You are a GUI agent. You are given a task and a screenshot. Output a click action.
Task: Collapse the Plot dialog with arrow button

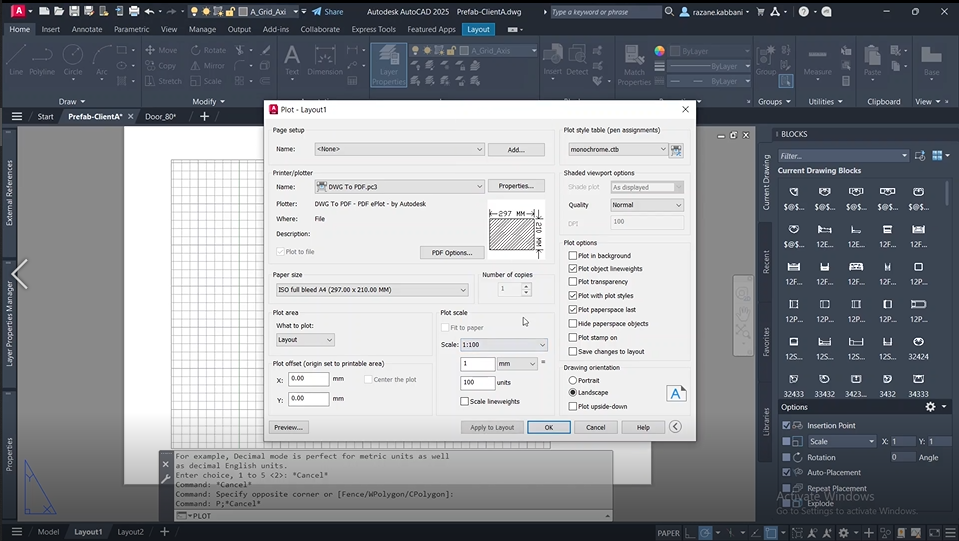(675, 427)
